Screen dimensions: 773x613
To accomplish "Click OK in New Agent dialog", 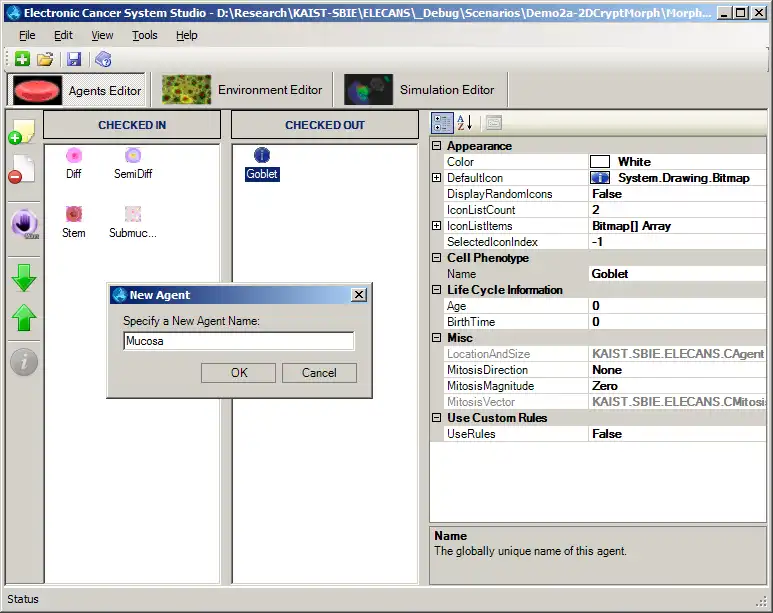I will pos(239,373).
